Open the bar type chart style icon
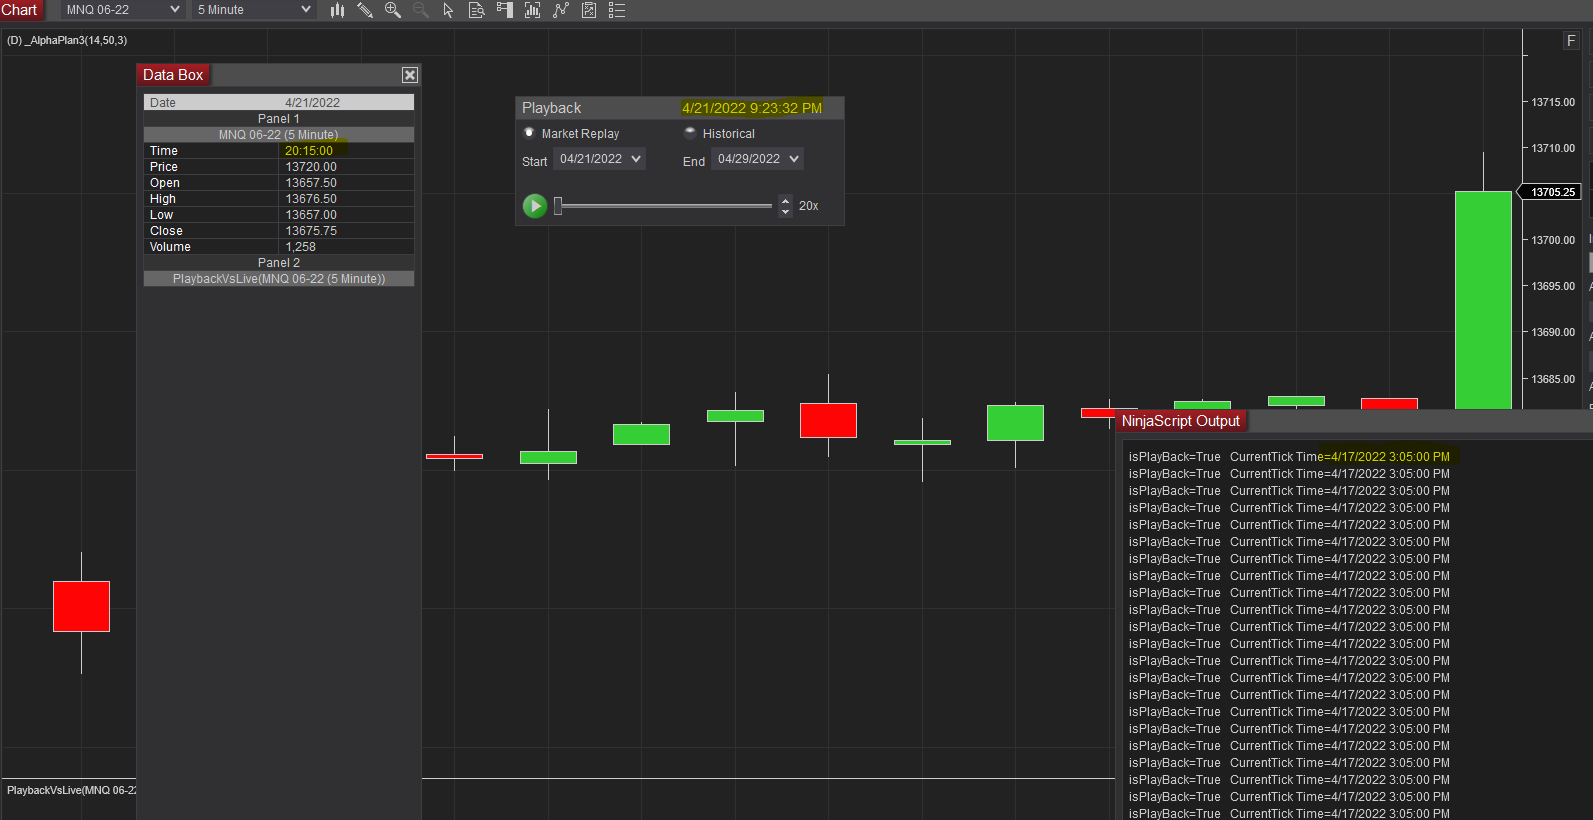 [x=337, y=10]
